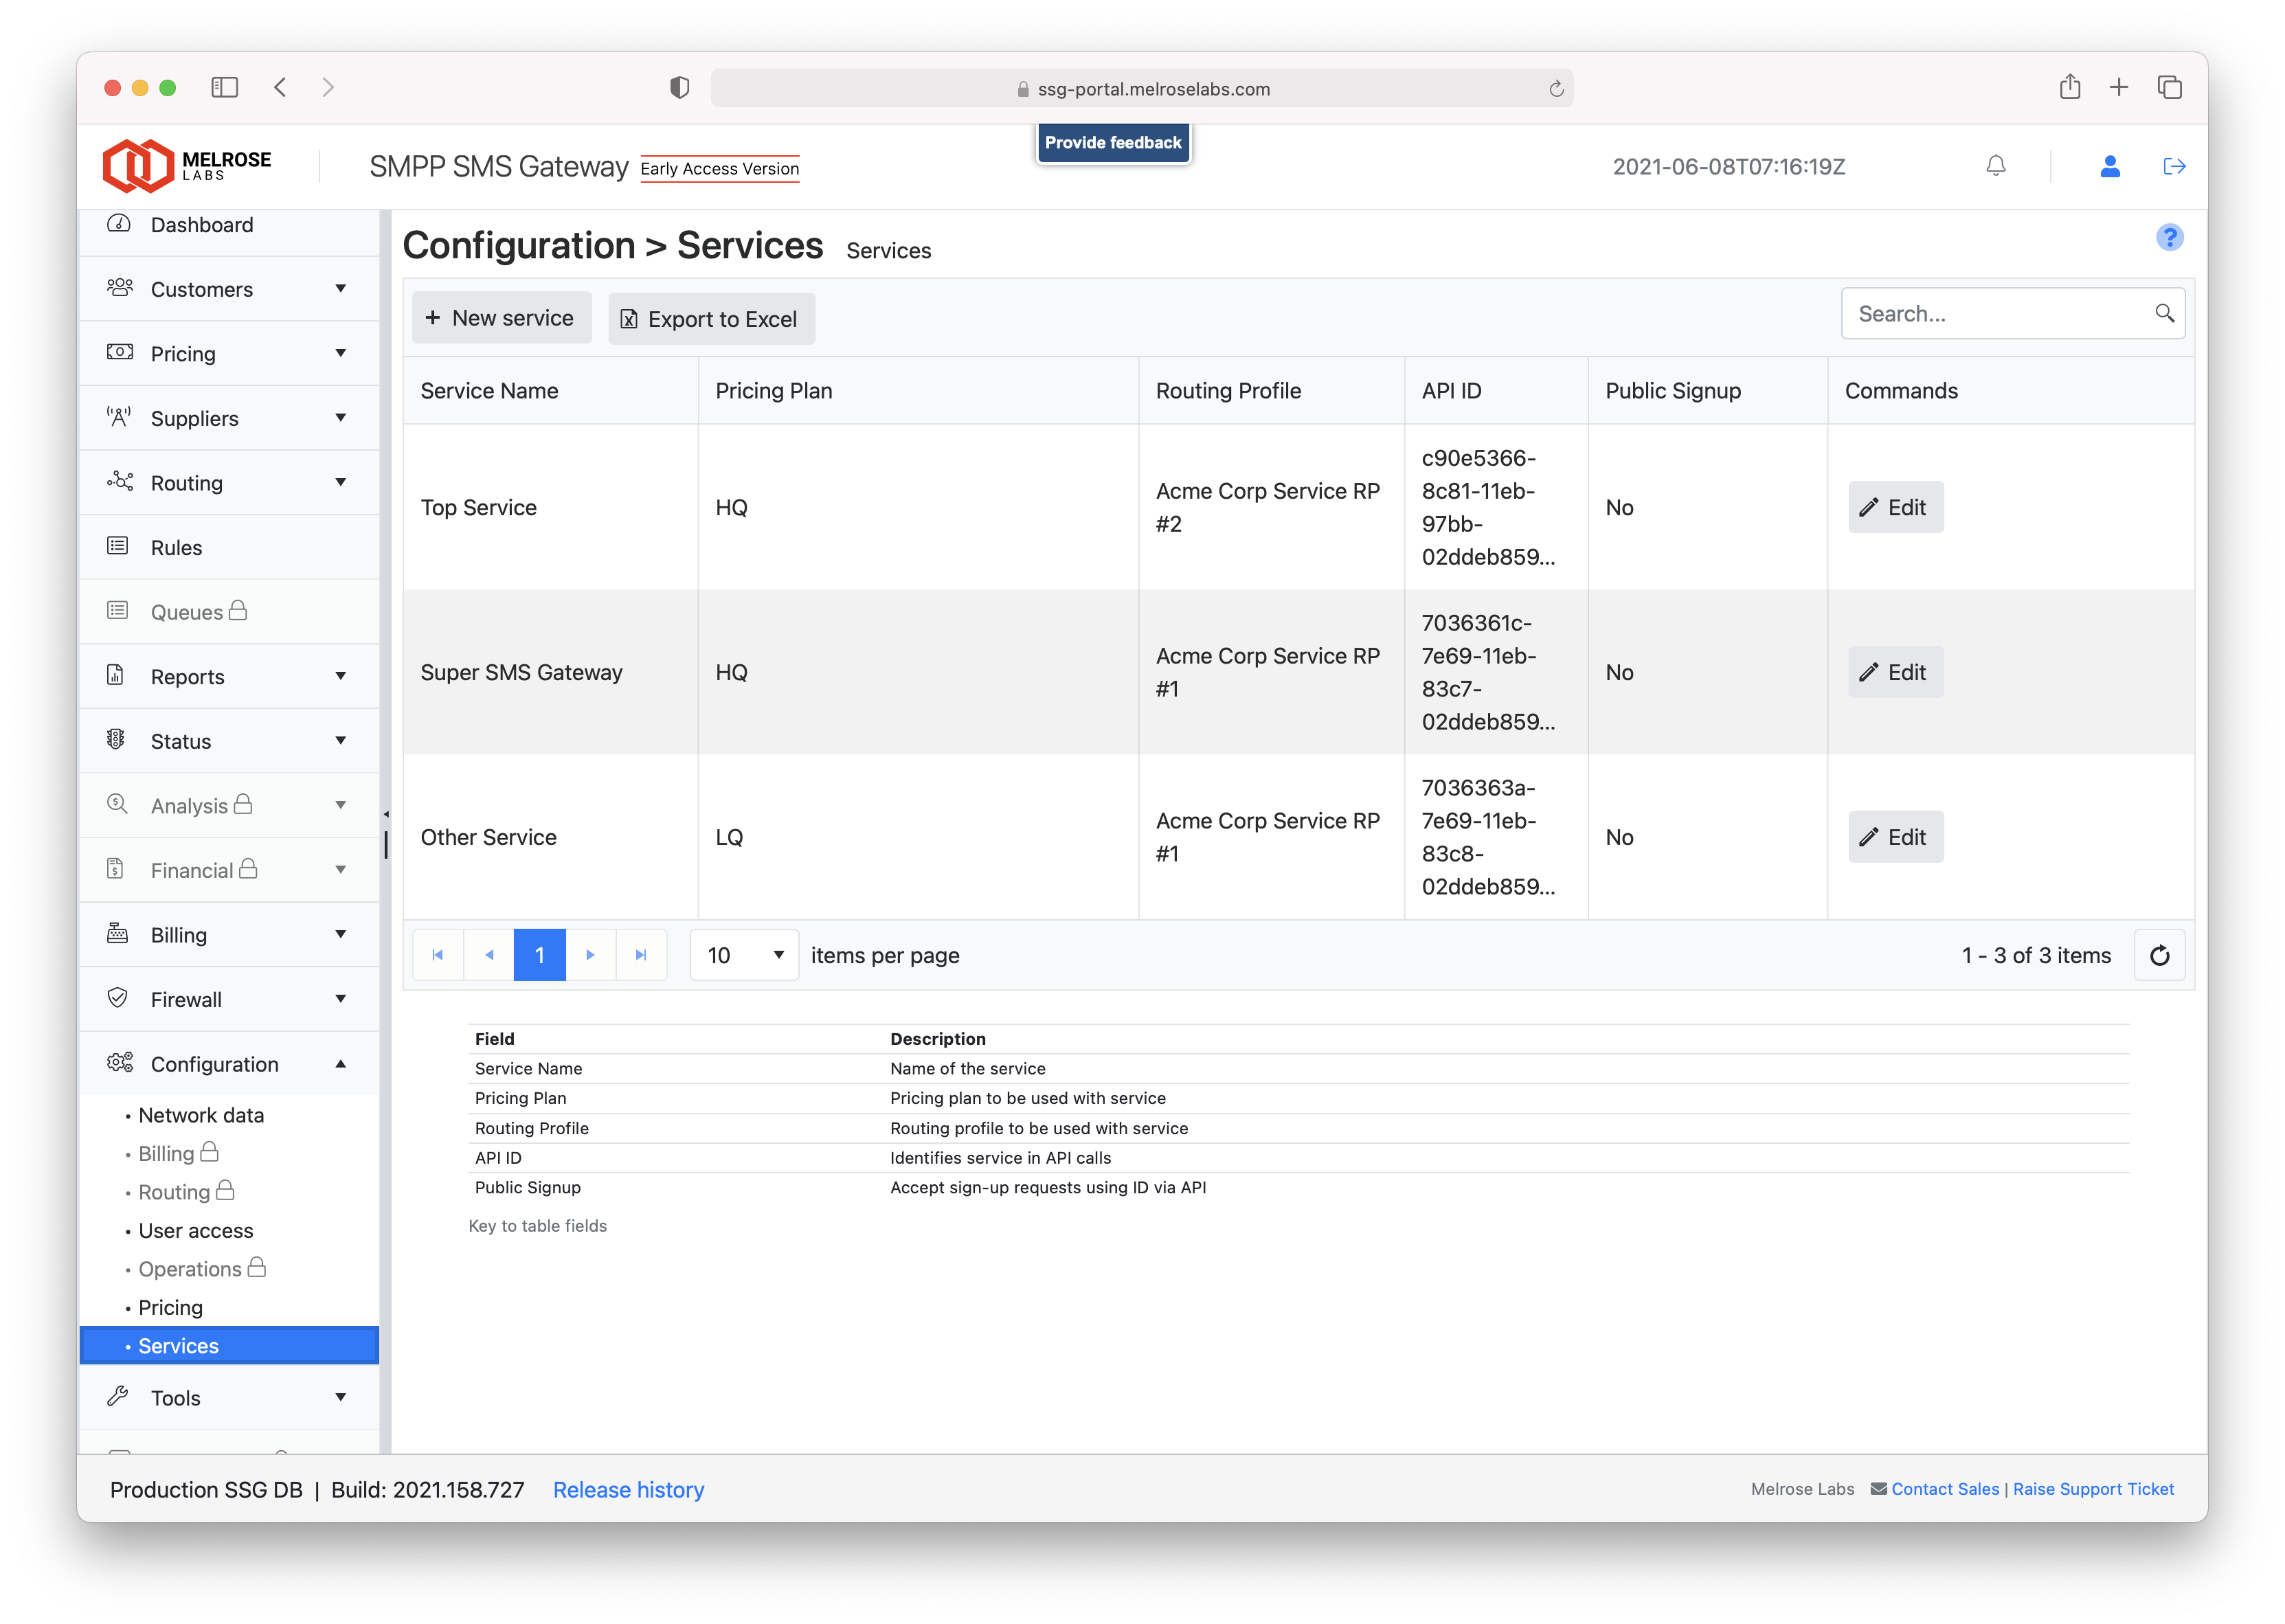Screen dimensions: 2285x1624
Task: Collapse the sidebar splitter handle
Action: (386, 815)
